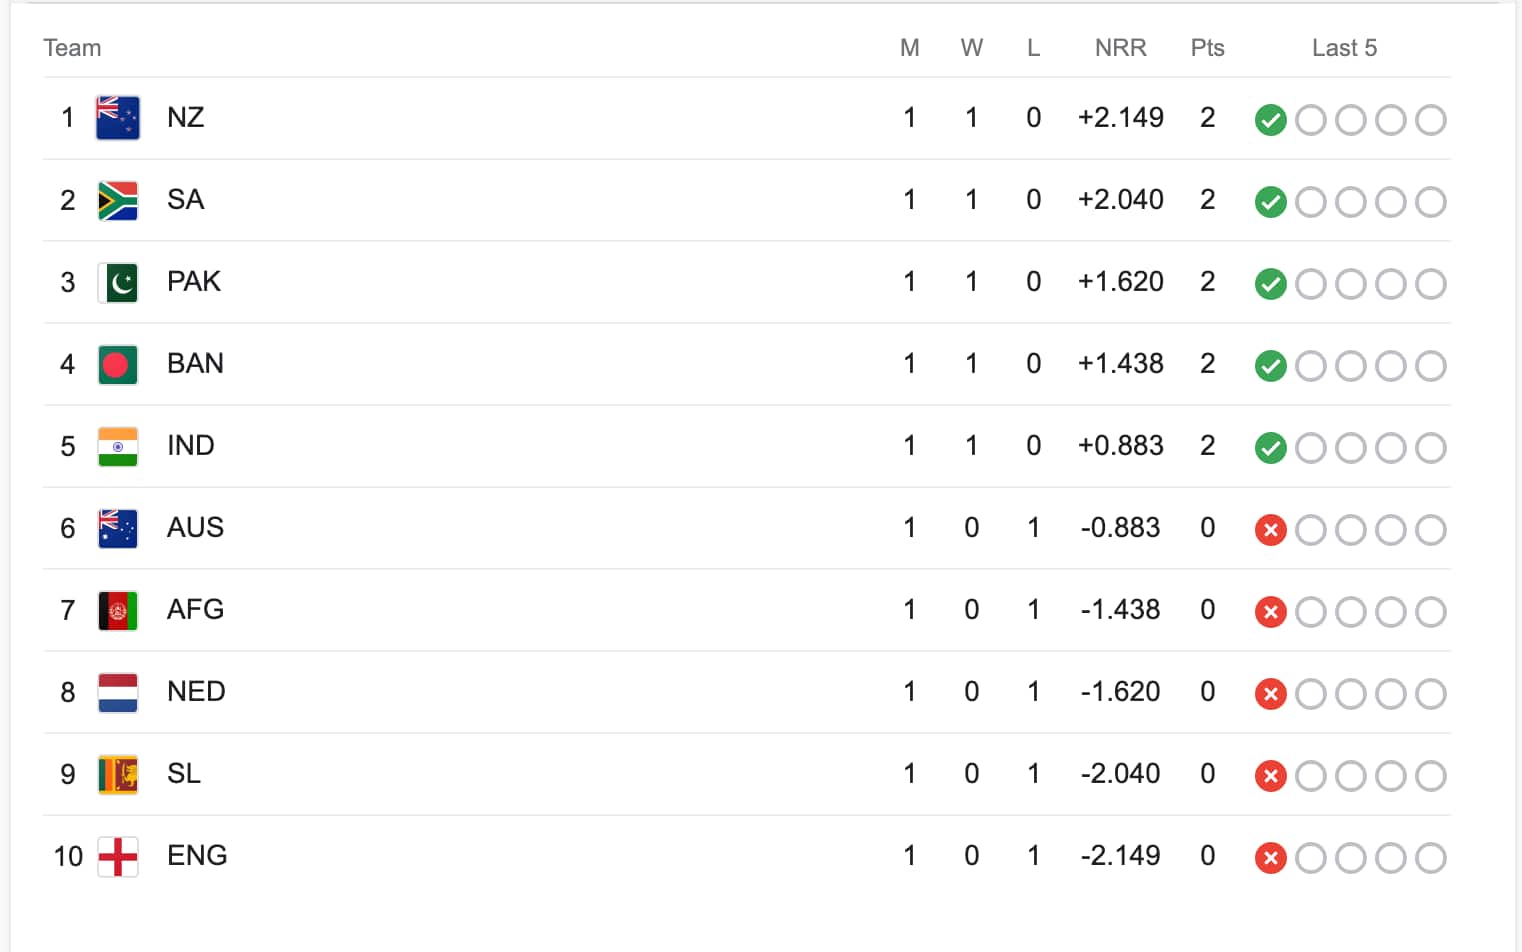Click the Netherlands flag icon
This screenshot has height=952, width=1522.
pos(118,692)
